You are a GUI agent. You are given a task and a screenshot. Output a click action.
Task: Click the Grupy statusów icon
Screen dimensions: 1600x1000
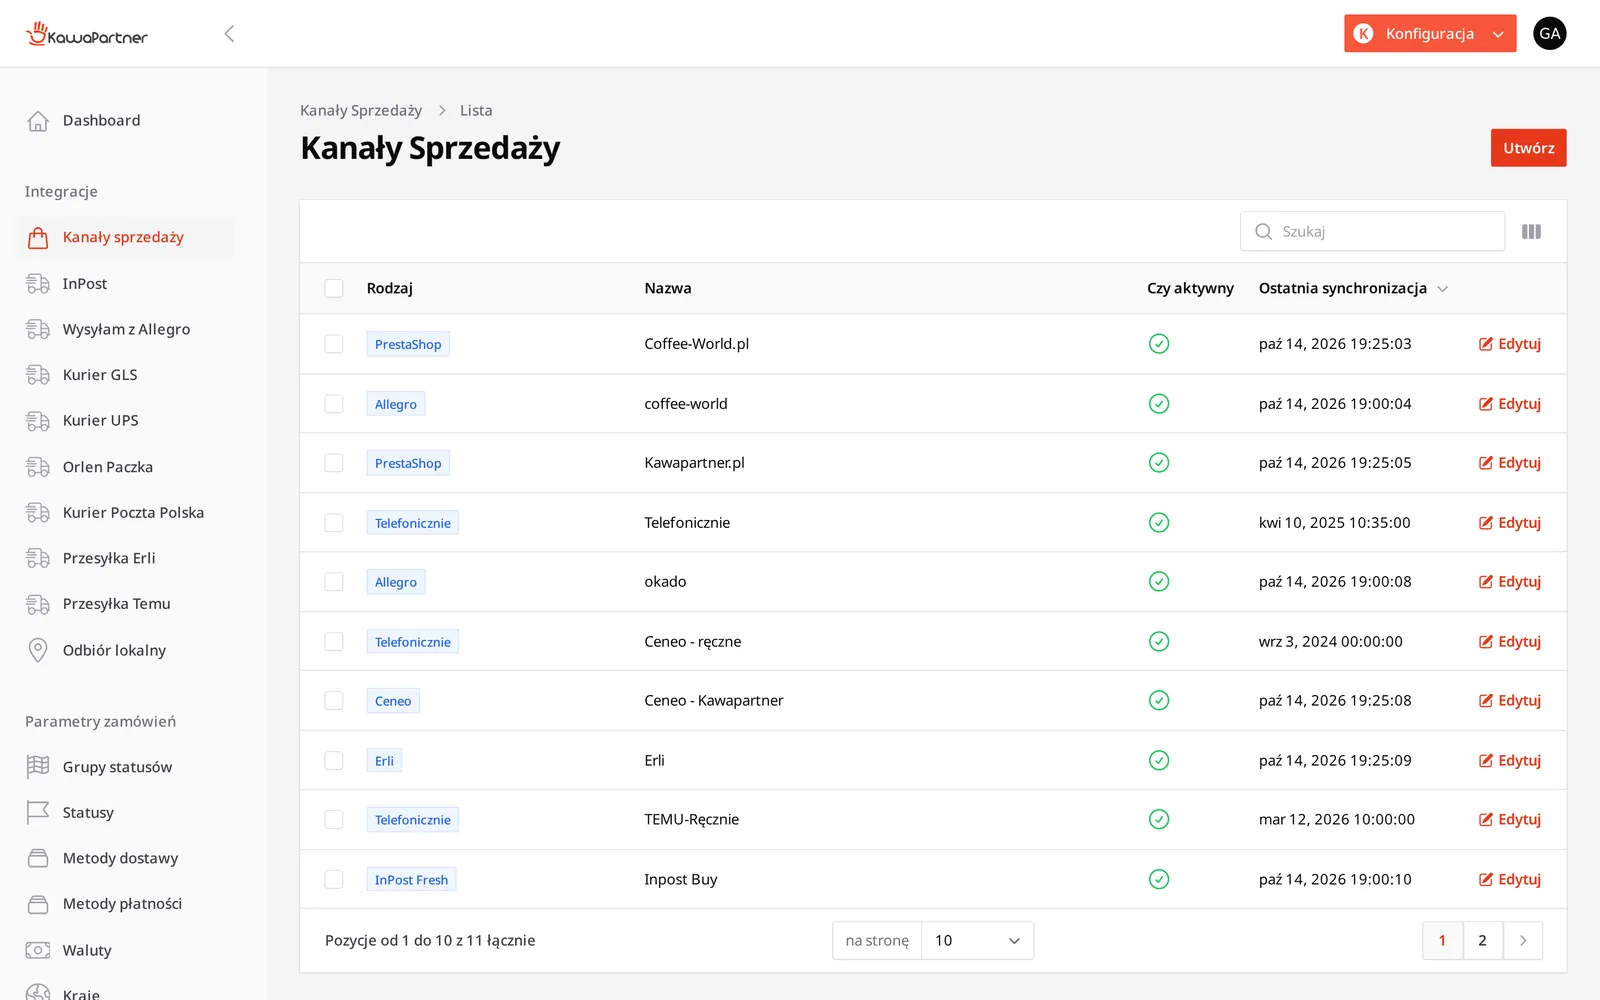(x=38, y=767)
